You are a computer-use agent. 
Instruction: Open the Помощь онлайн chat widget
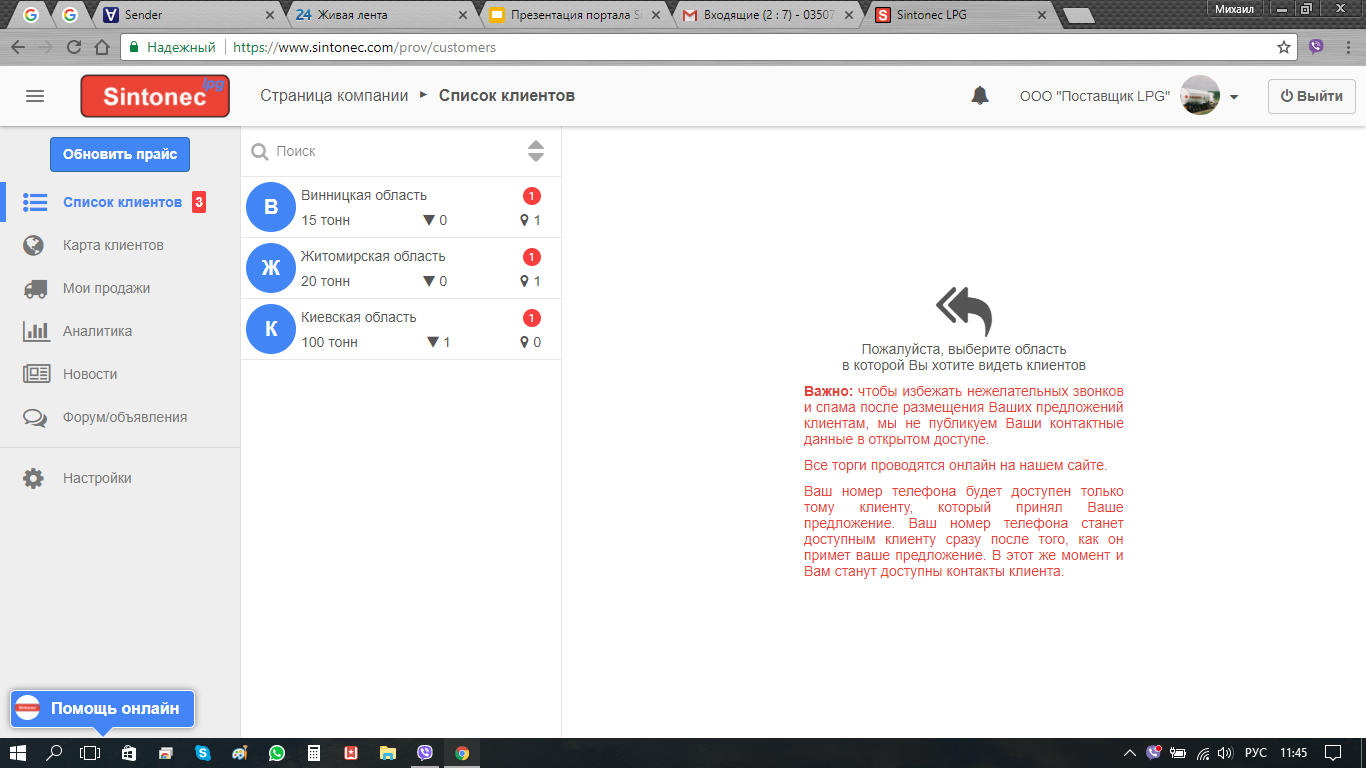pos(103,708)
